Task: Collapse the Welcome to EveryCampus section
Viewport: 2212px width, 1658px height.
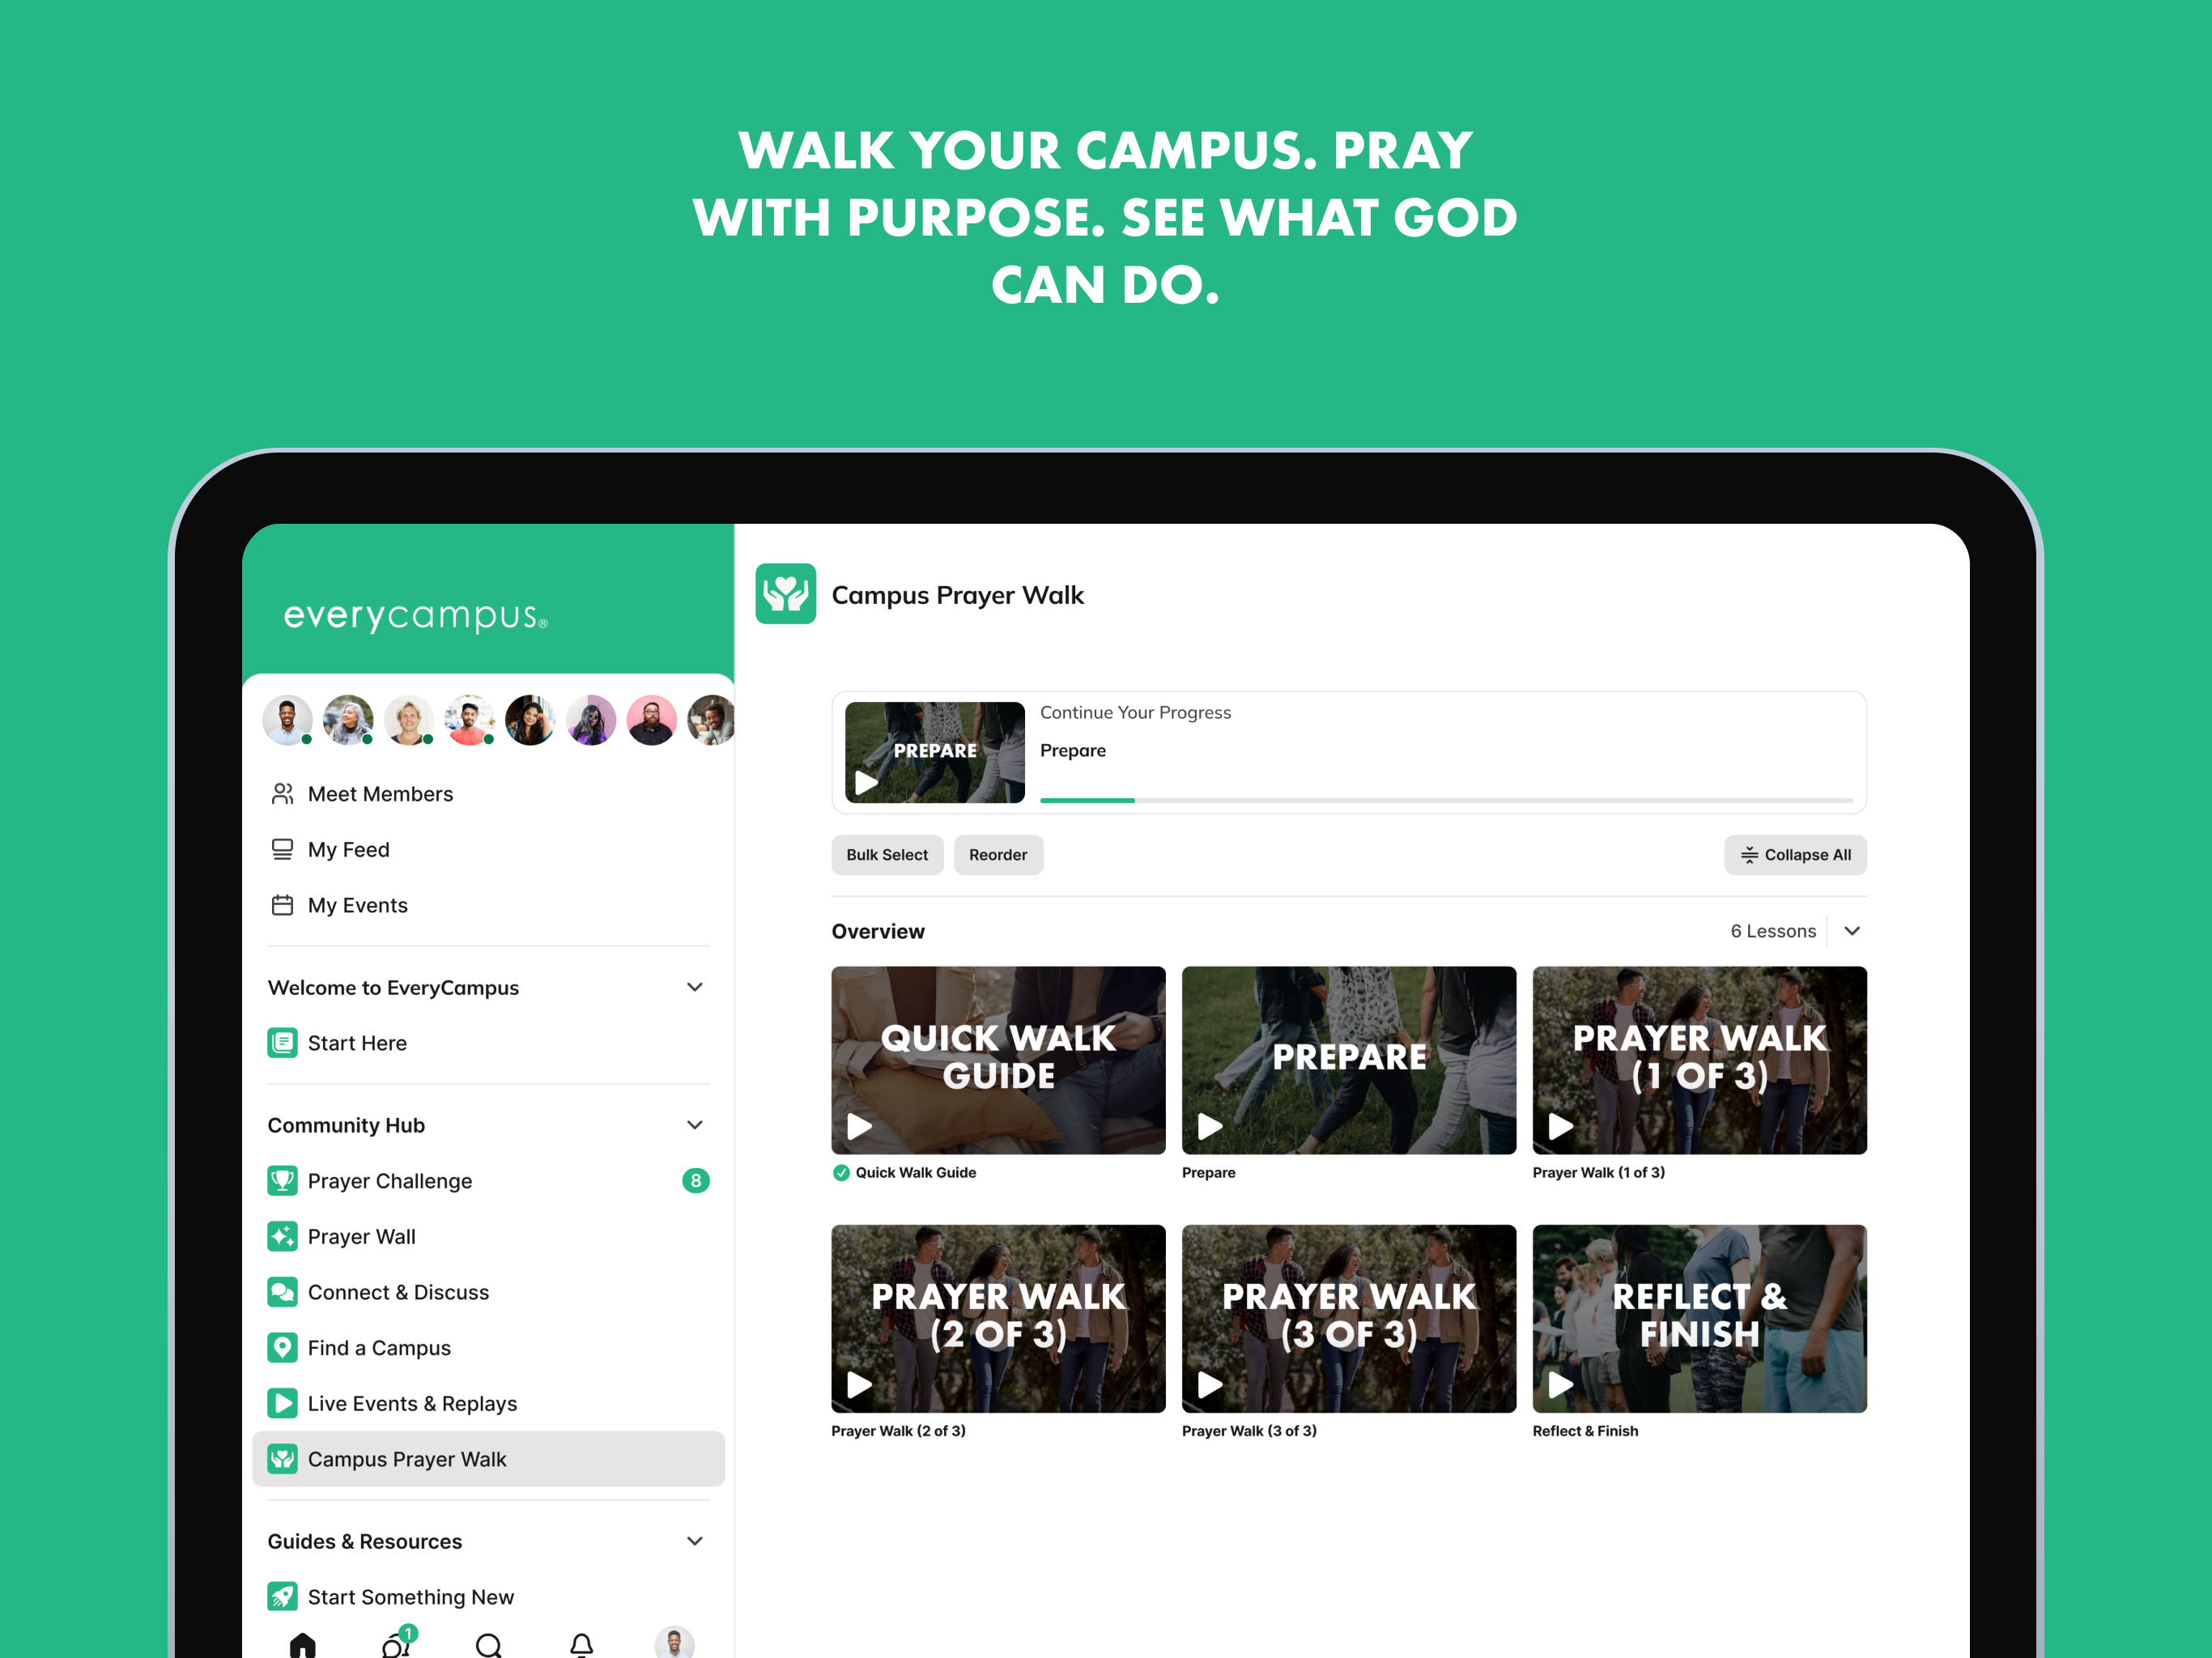Action: point(695,987)
